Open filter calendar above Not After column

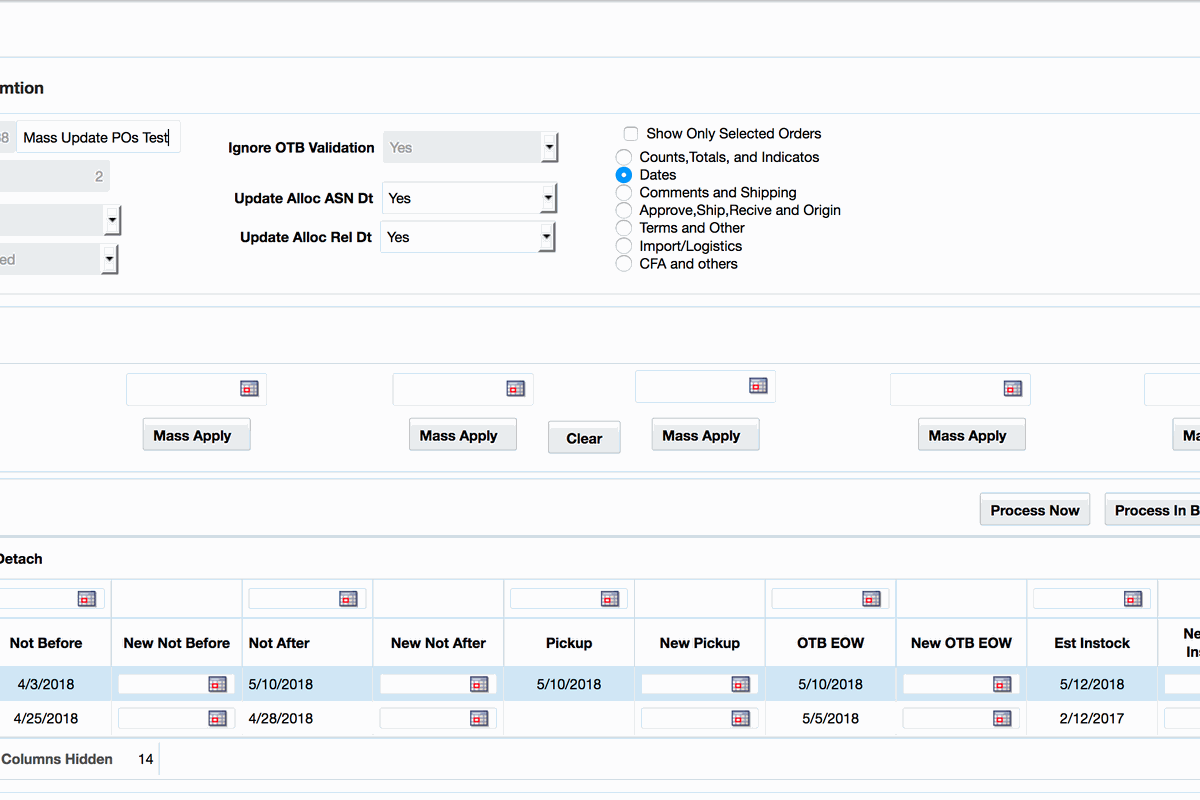pyautogui.click(x=348, y=598)
